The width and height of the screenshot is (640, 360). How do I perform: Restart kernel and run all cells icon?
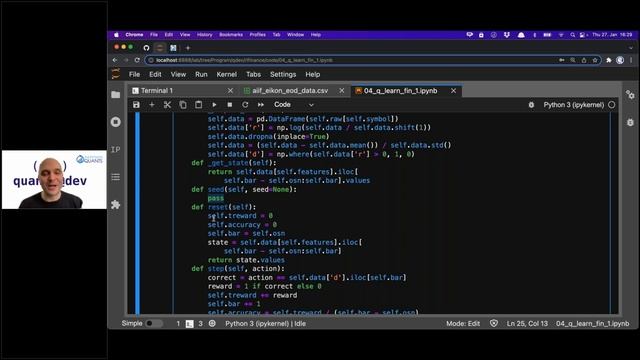260,105
